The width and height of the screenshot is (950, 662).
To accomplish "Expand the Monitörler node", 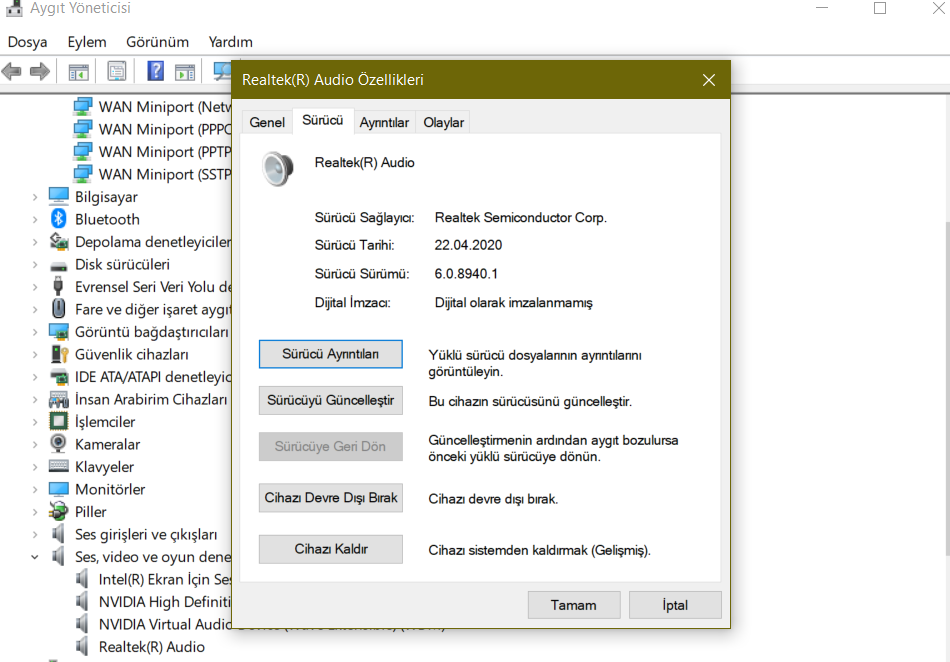I will [x=35, y=489].
